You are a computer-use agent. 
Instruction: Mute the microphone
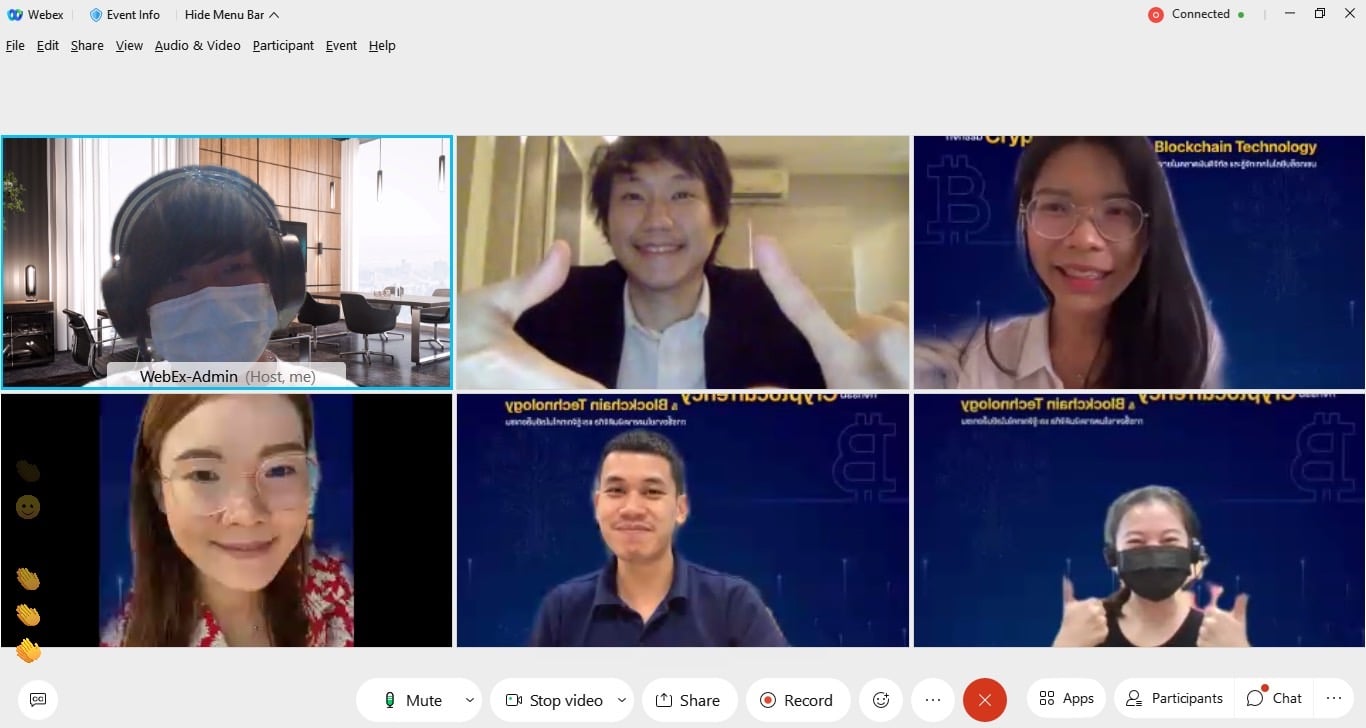coord(412,700)
